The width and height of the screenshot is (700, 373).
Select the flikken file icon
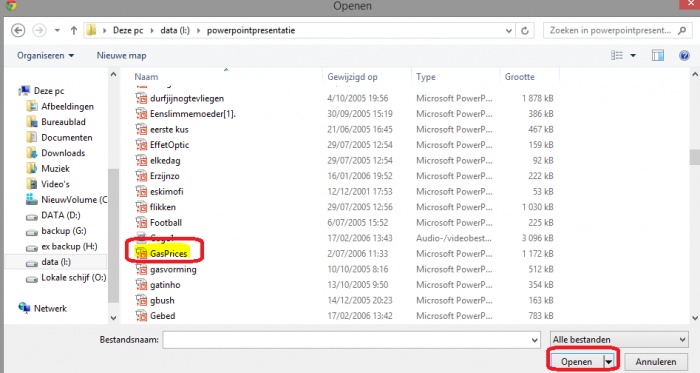[142, 207]
